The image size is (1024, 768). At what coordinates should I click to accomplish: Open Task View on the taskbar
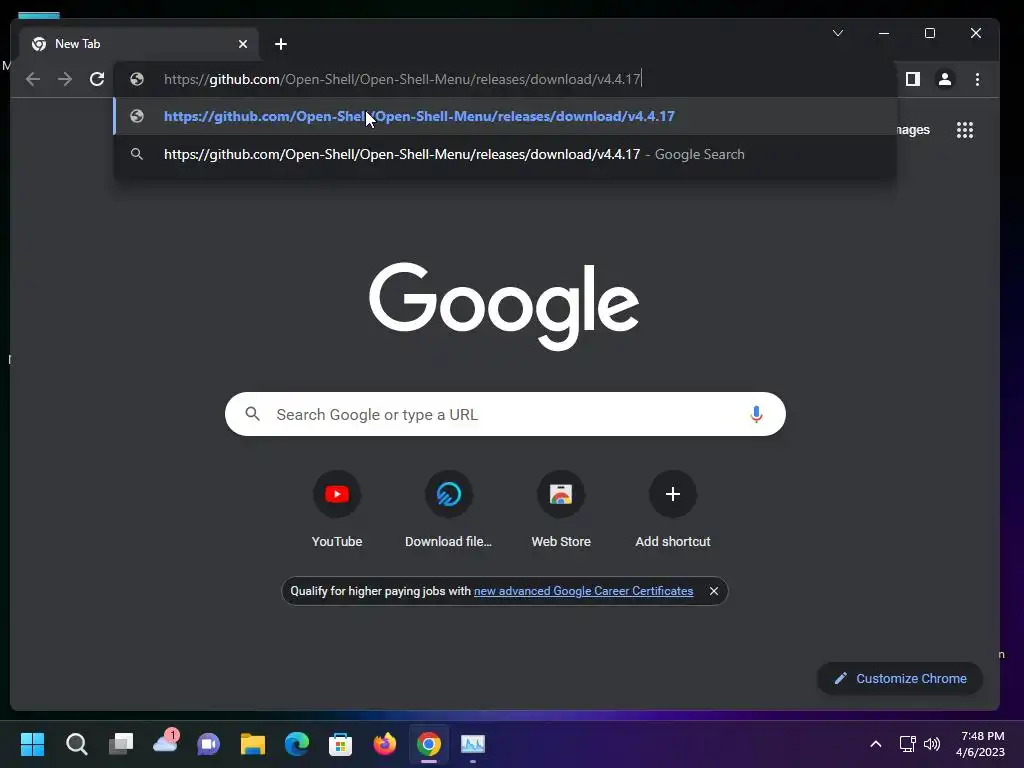(x=121, y=744)
